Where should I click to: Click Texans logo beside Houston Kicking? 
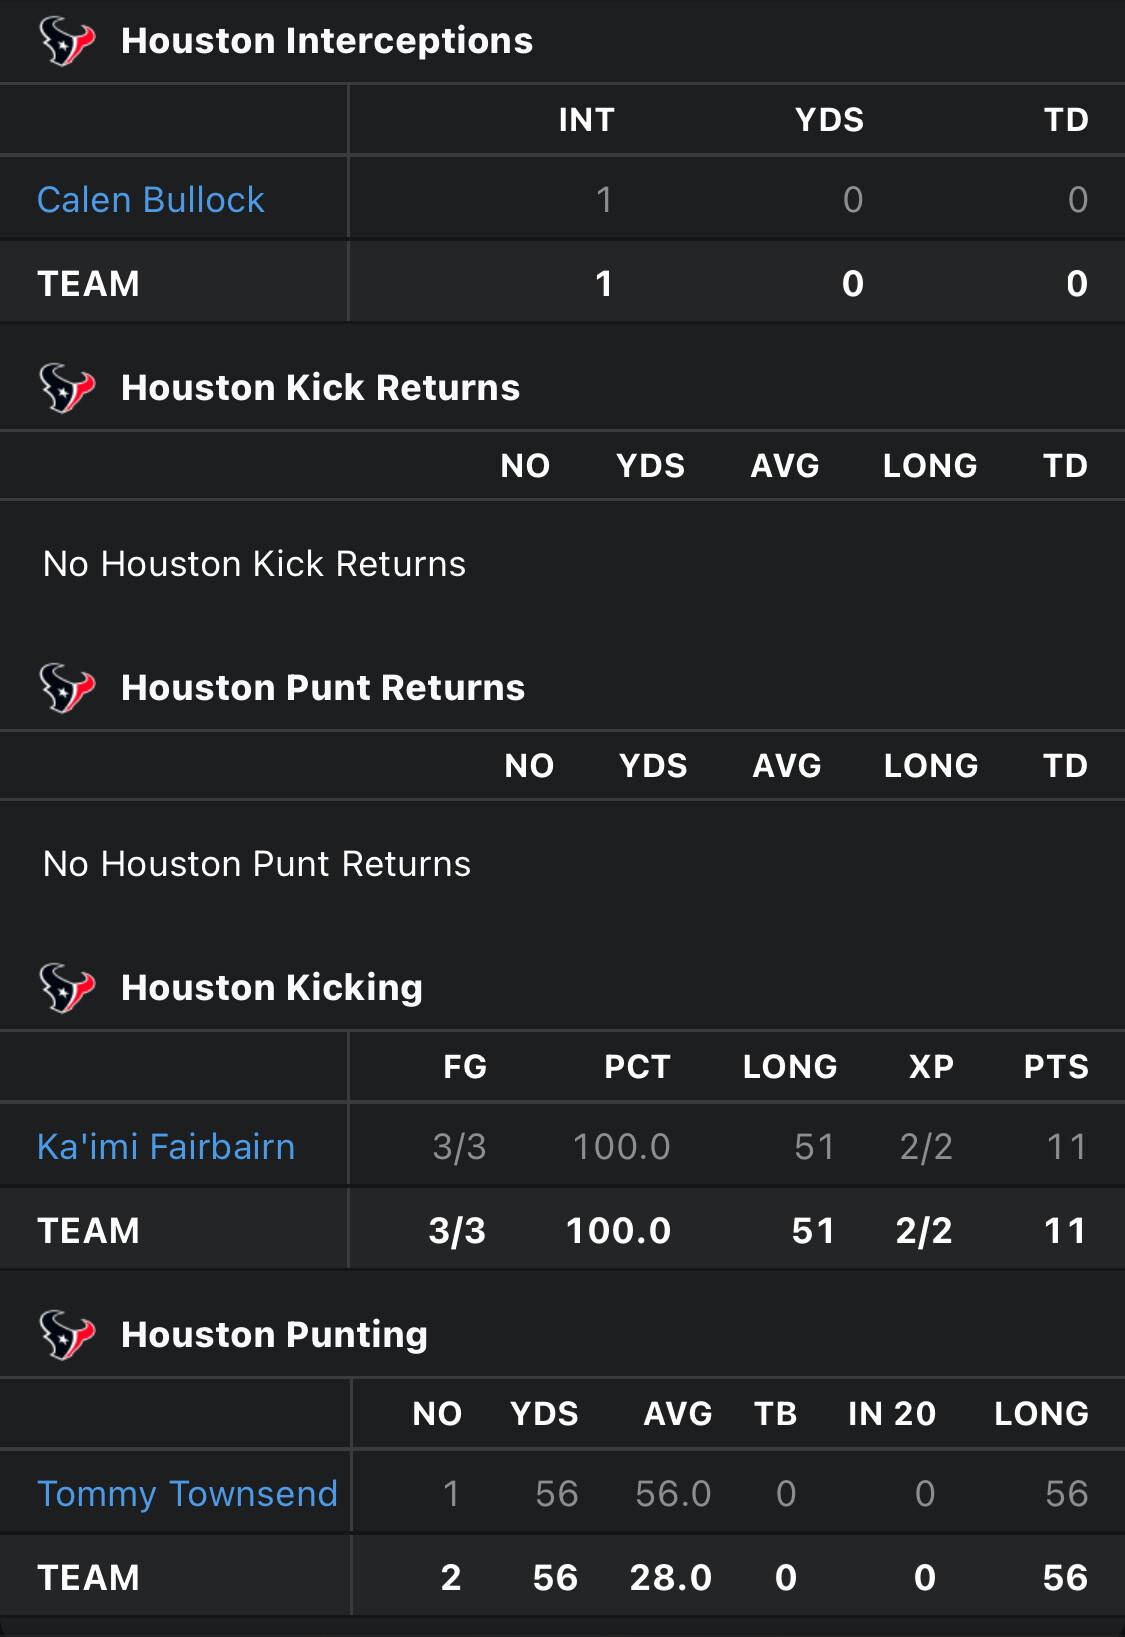[x=67, y=988]
